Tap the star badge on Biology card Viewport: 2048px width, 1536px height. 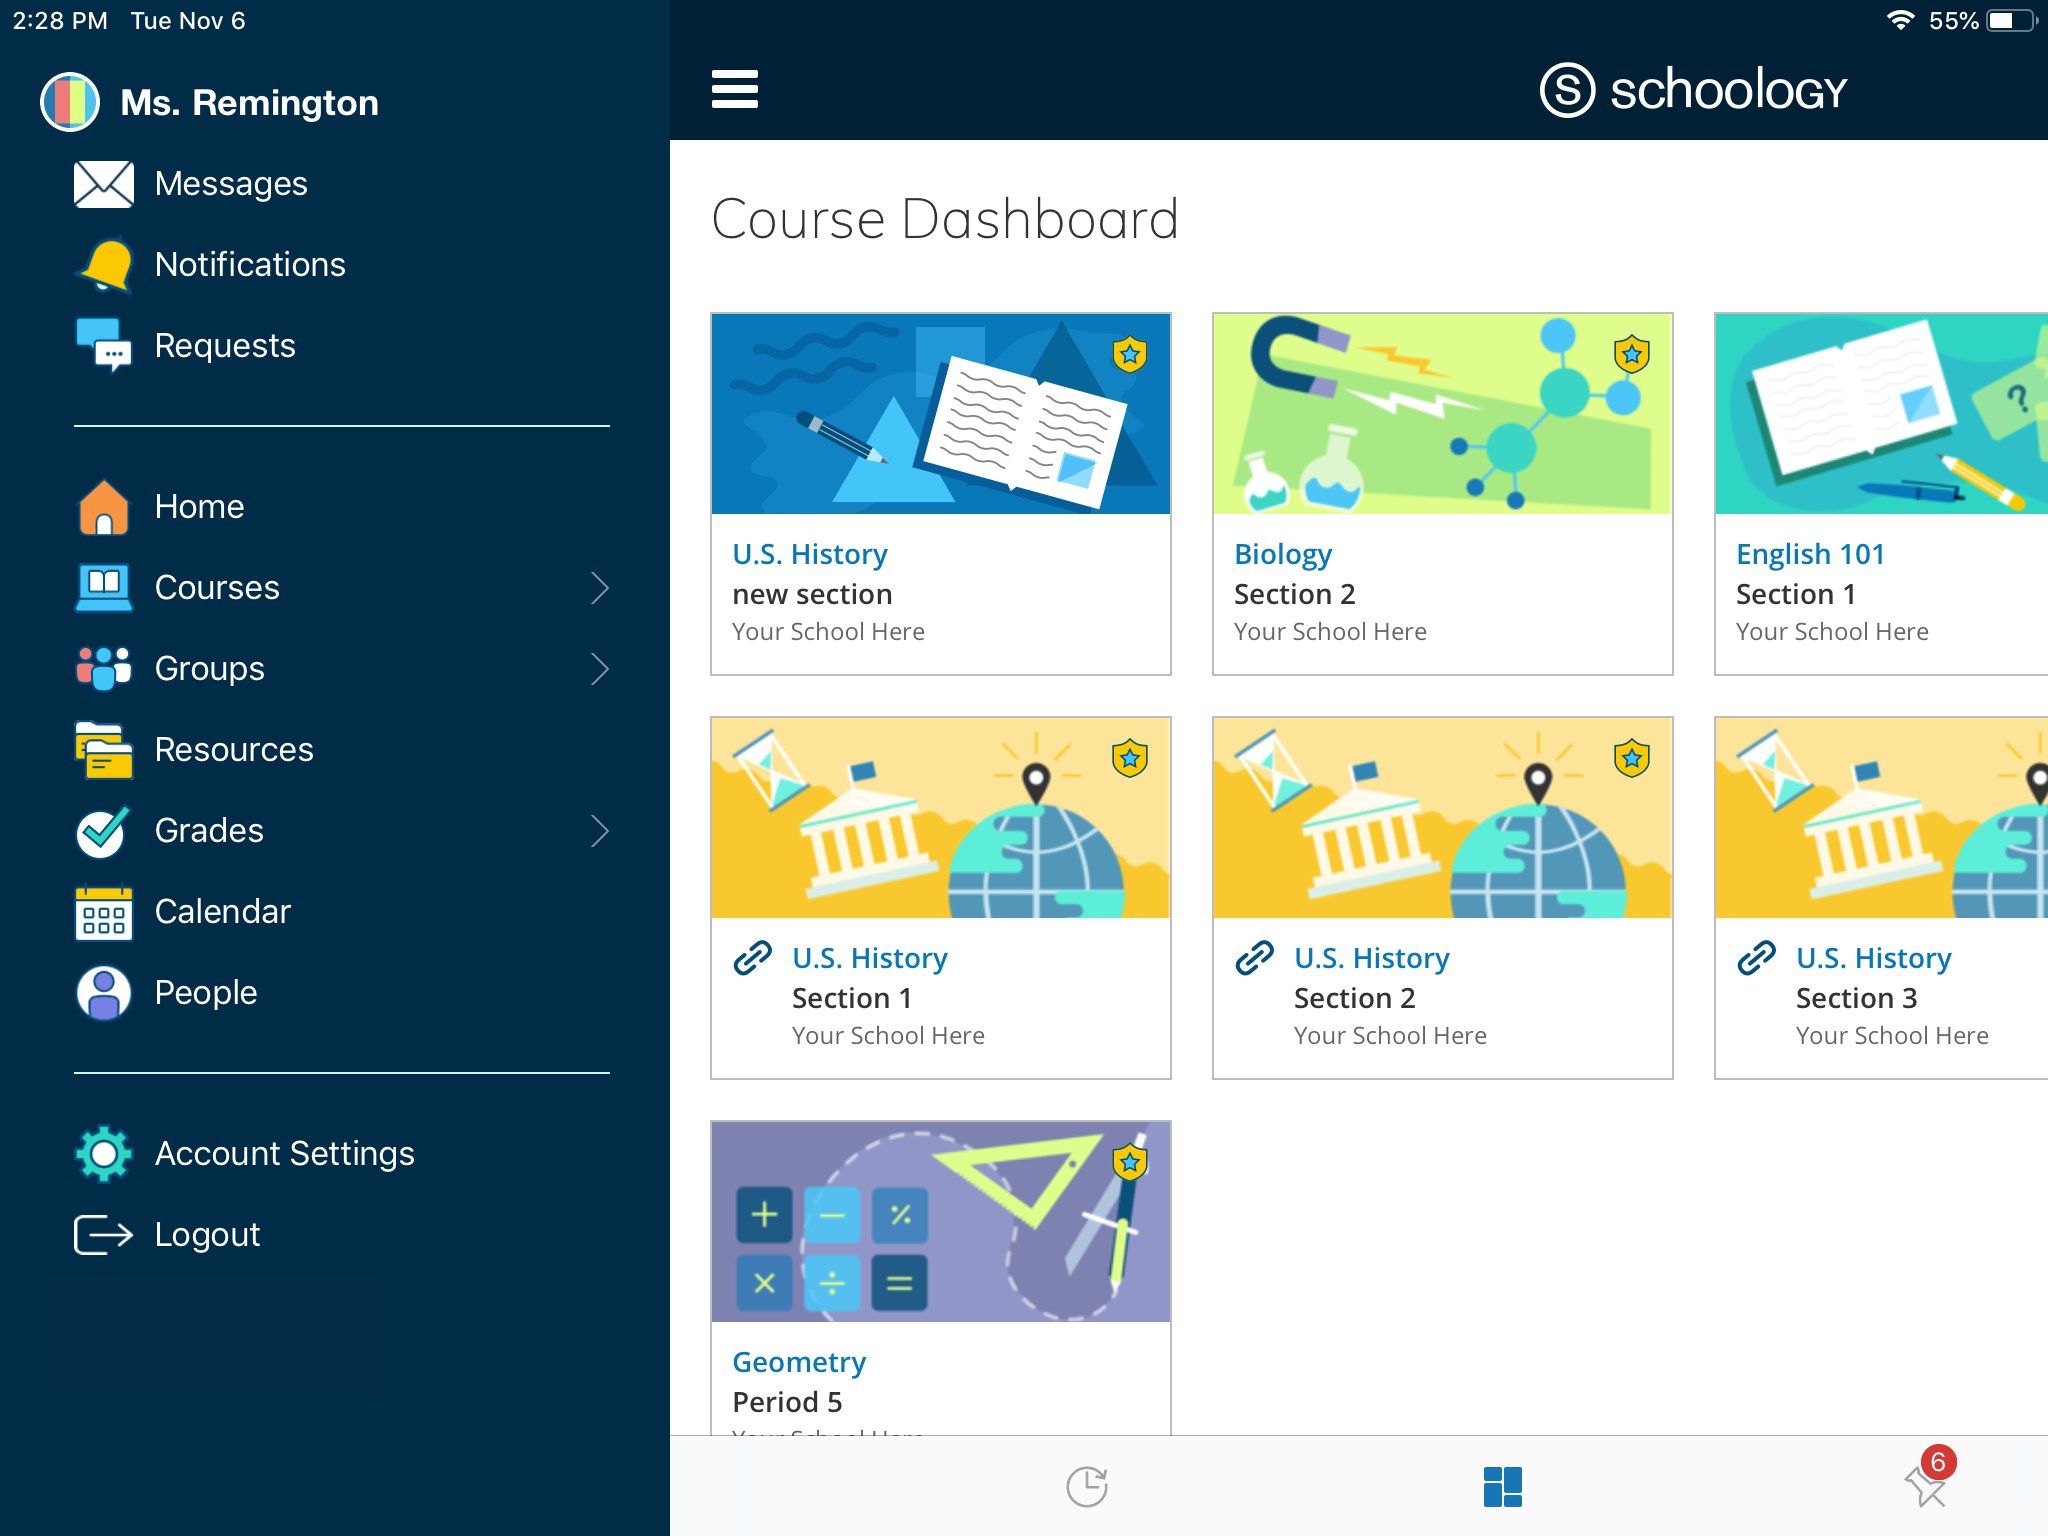[x=1631, y=354]
